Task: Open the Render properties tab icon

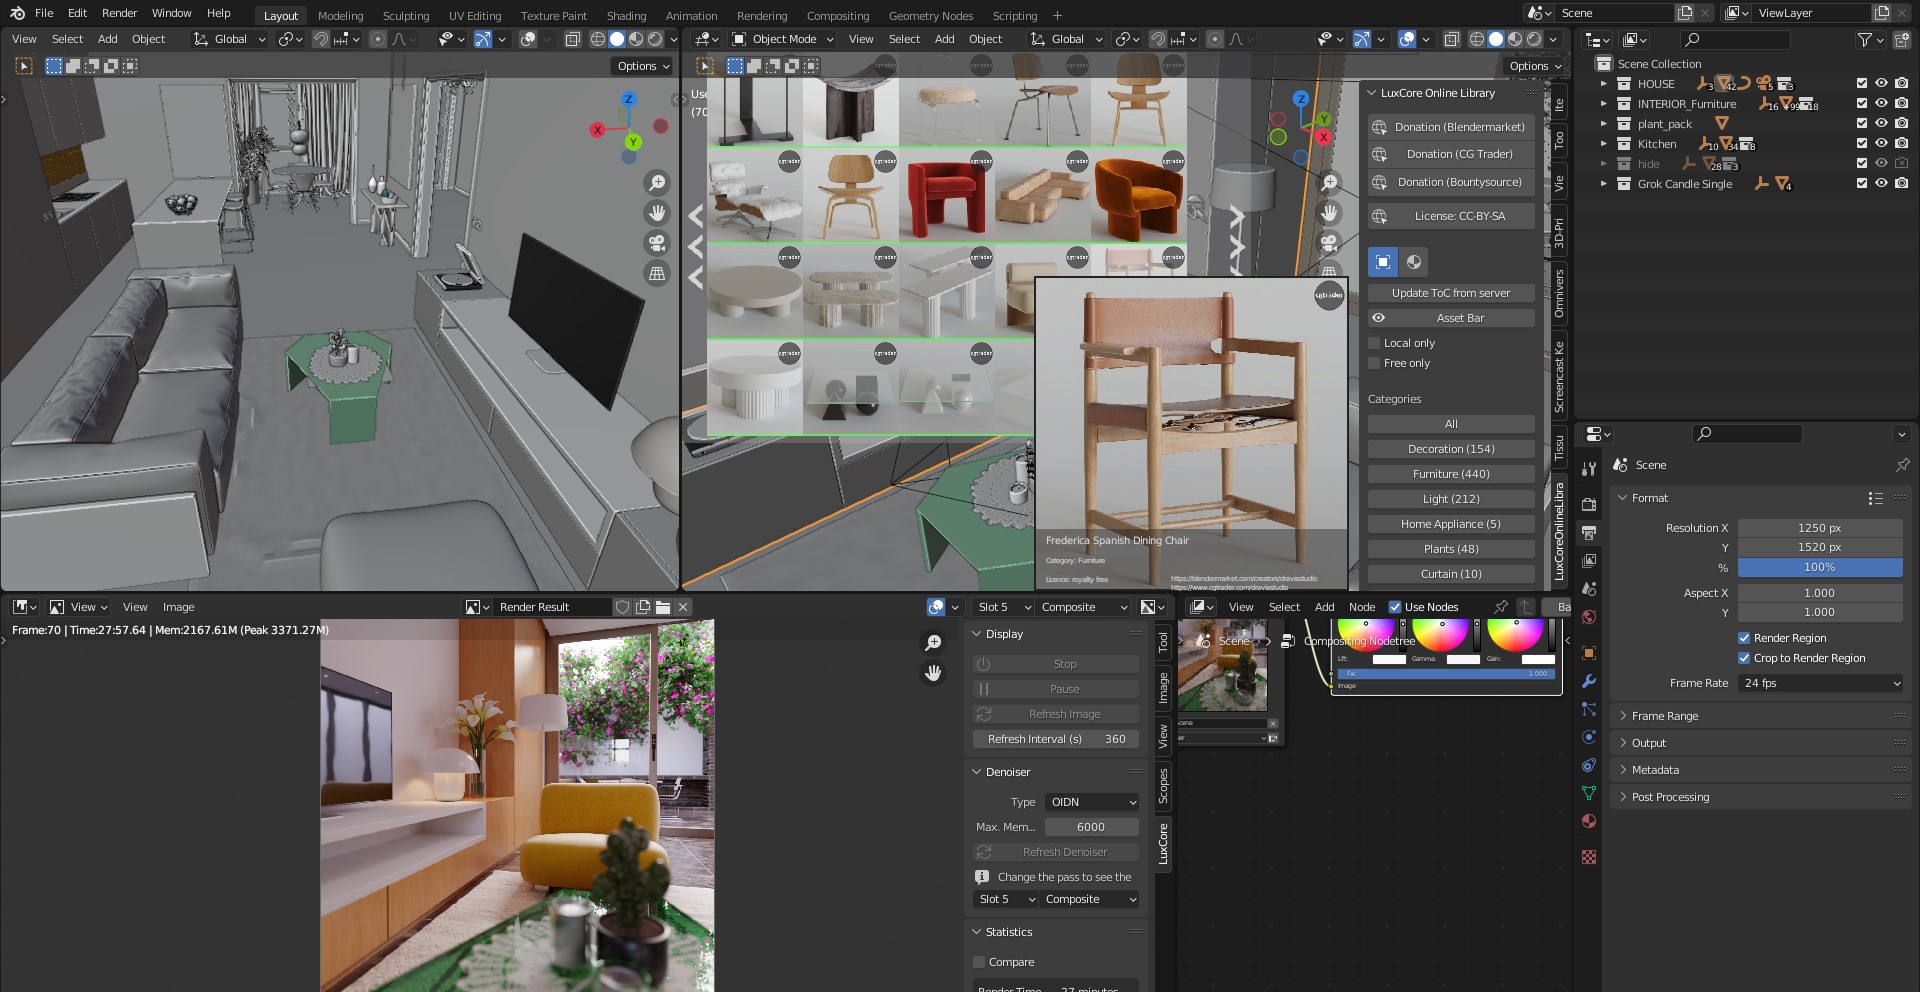Action: tap(1589, 505)
